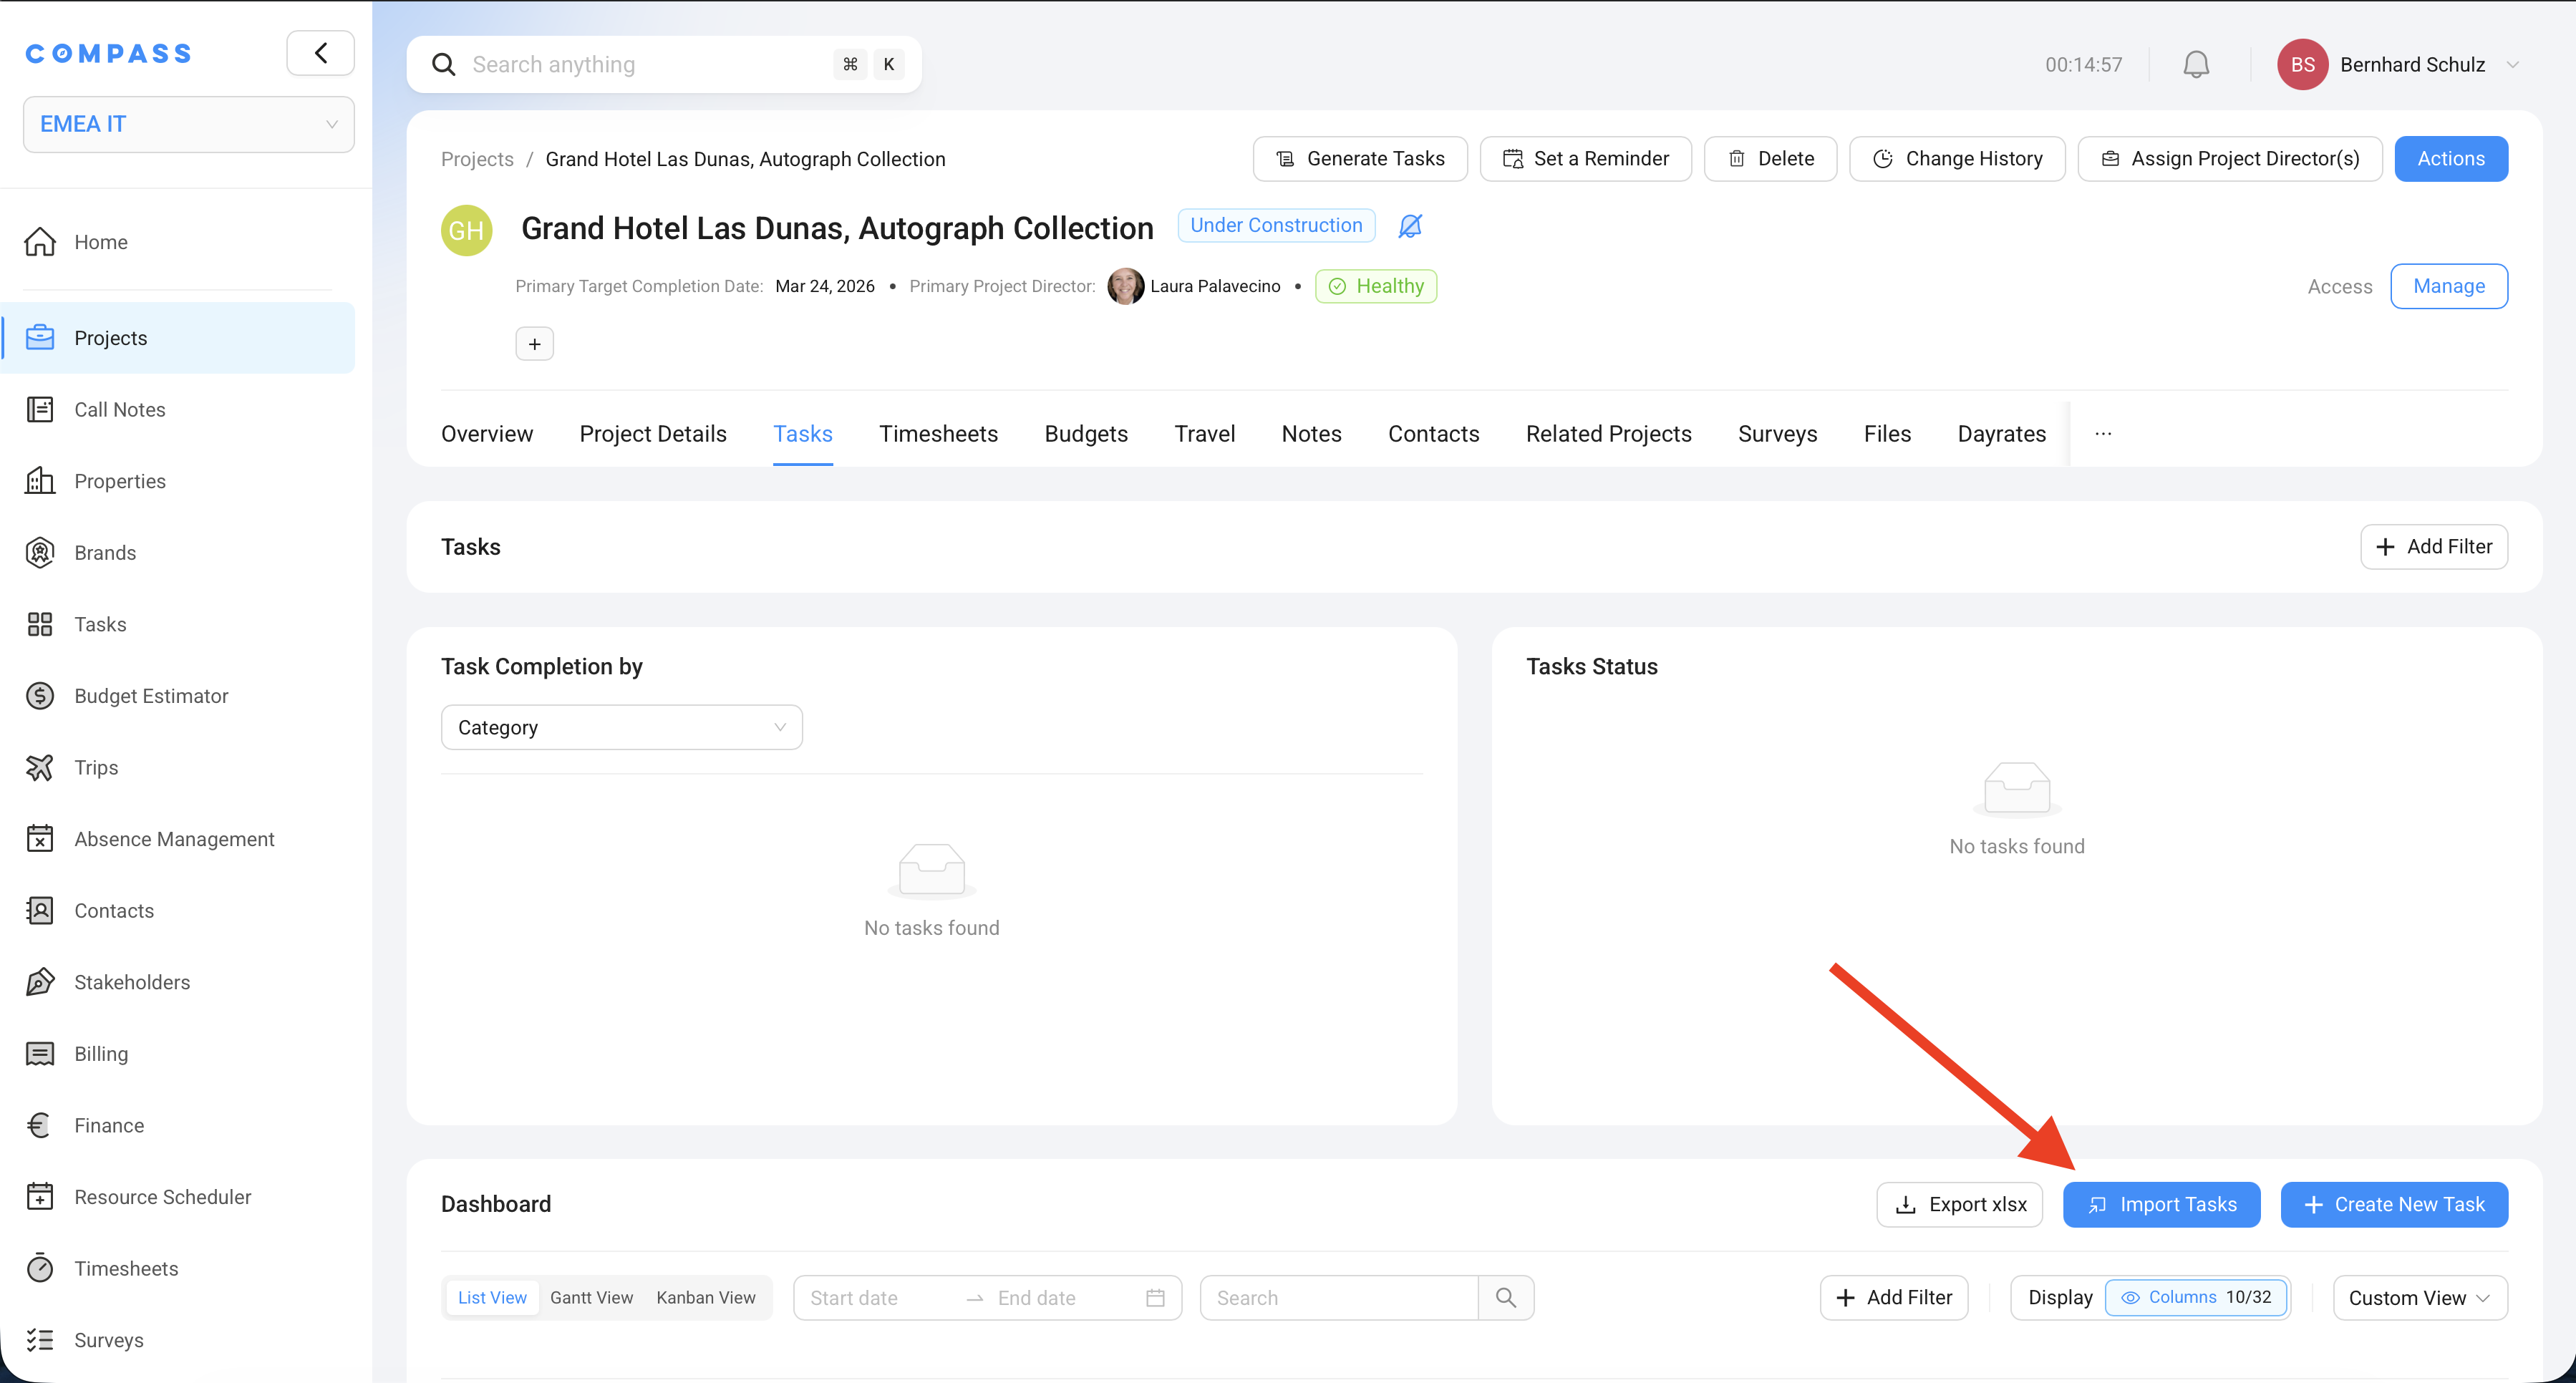Select Gantt View
Image resolution: width=2576 pixels, height=1383 pixels.
591,1298
